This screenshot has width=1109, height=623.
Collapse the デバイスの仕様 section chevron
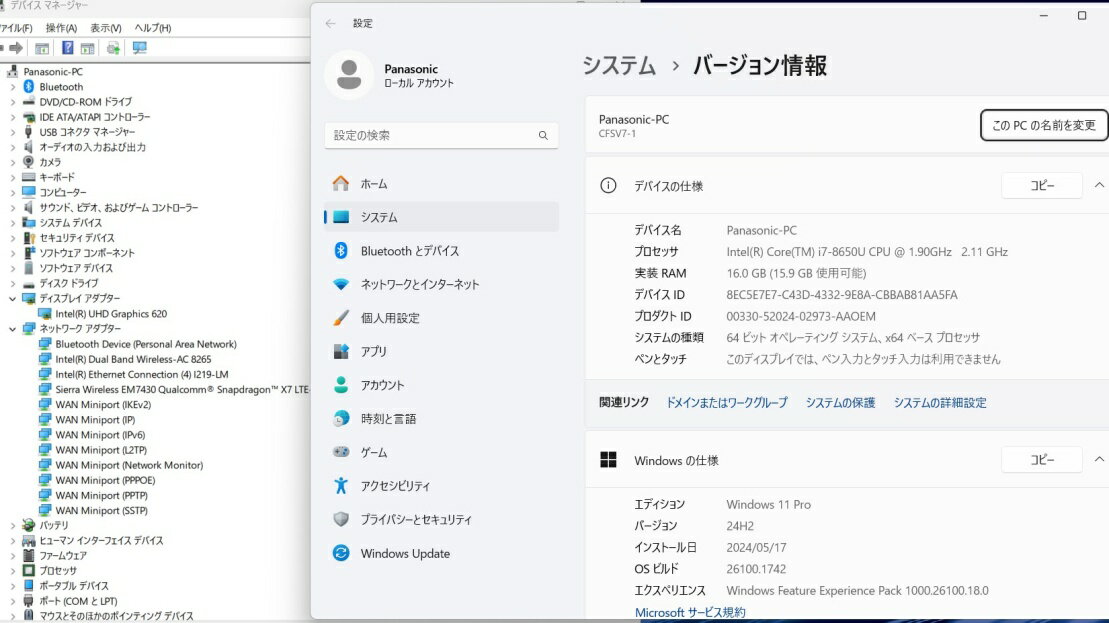point(1099,185)
